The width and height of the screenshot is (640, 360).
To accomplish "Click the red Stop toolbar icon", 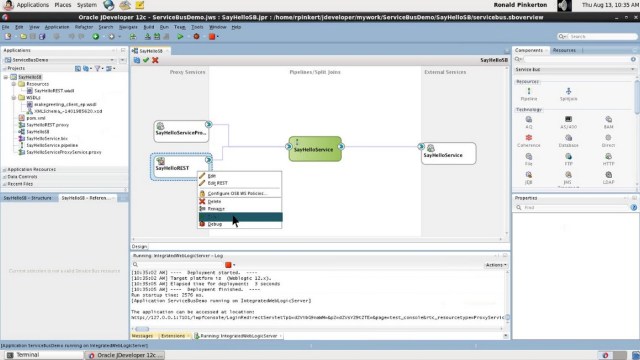I will coord(212,37).
